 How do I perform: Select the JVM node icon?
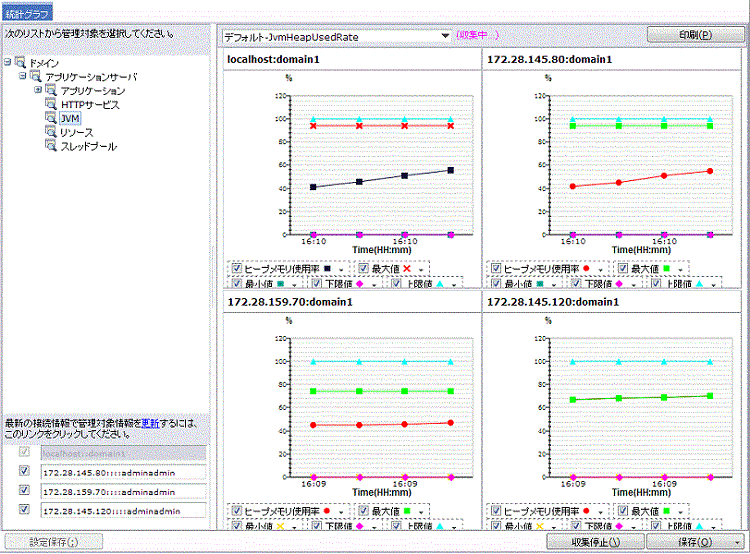coord(51,119)
